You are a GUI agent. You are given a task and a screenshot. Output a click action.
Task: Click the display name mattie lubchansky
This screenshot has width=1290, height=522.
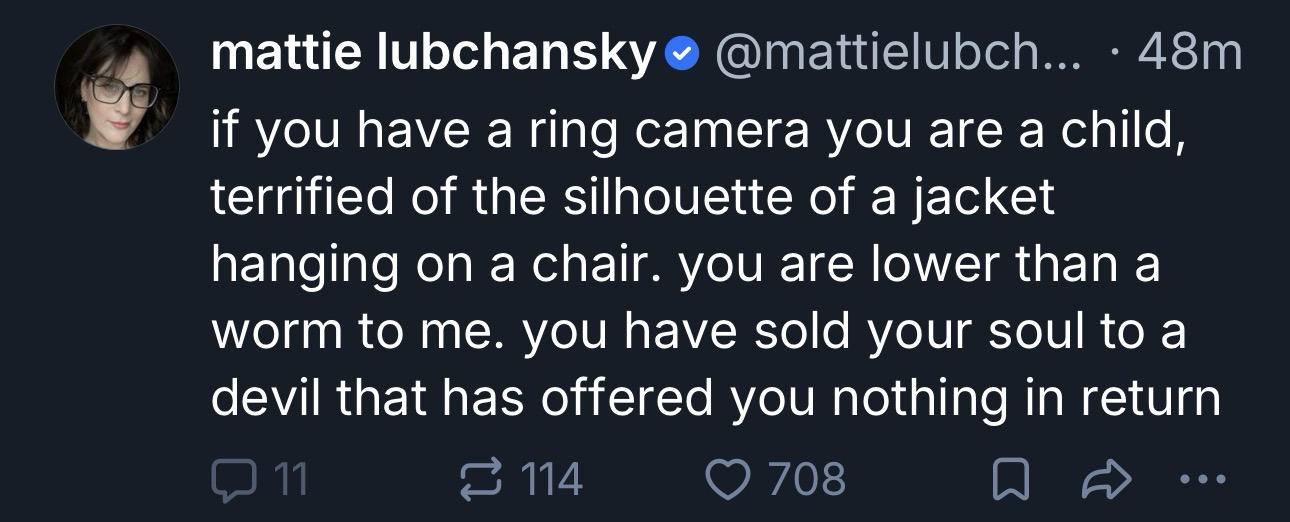click(432, 54)
